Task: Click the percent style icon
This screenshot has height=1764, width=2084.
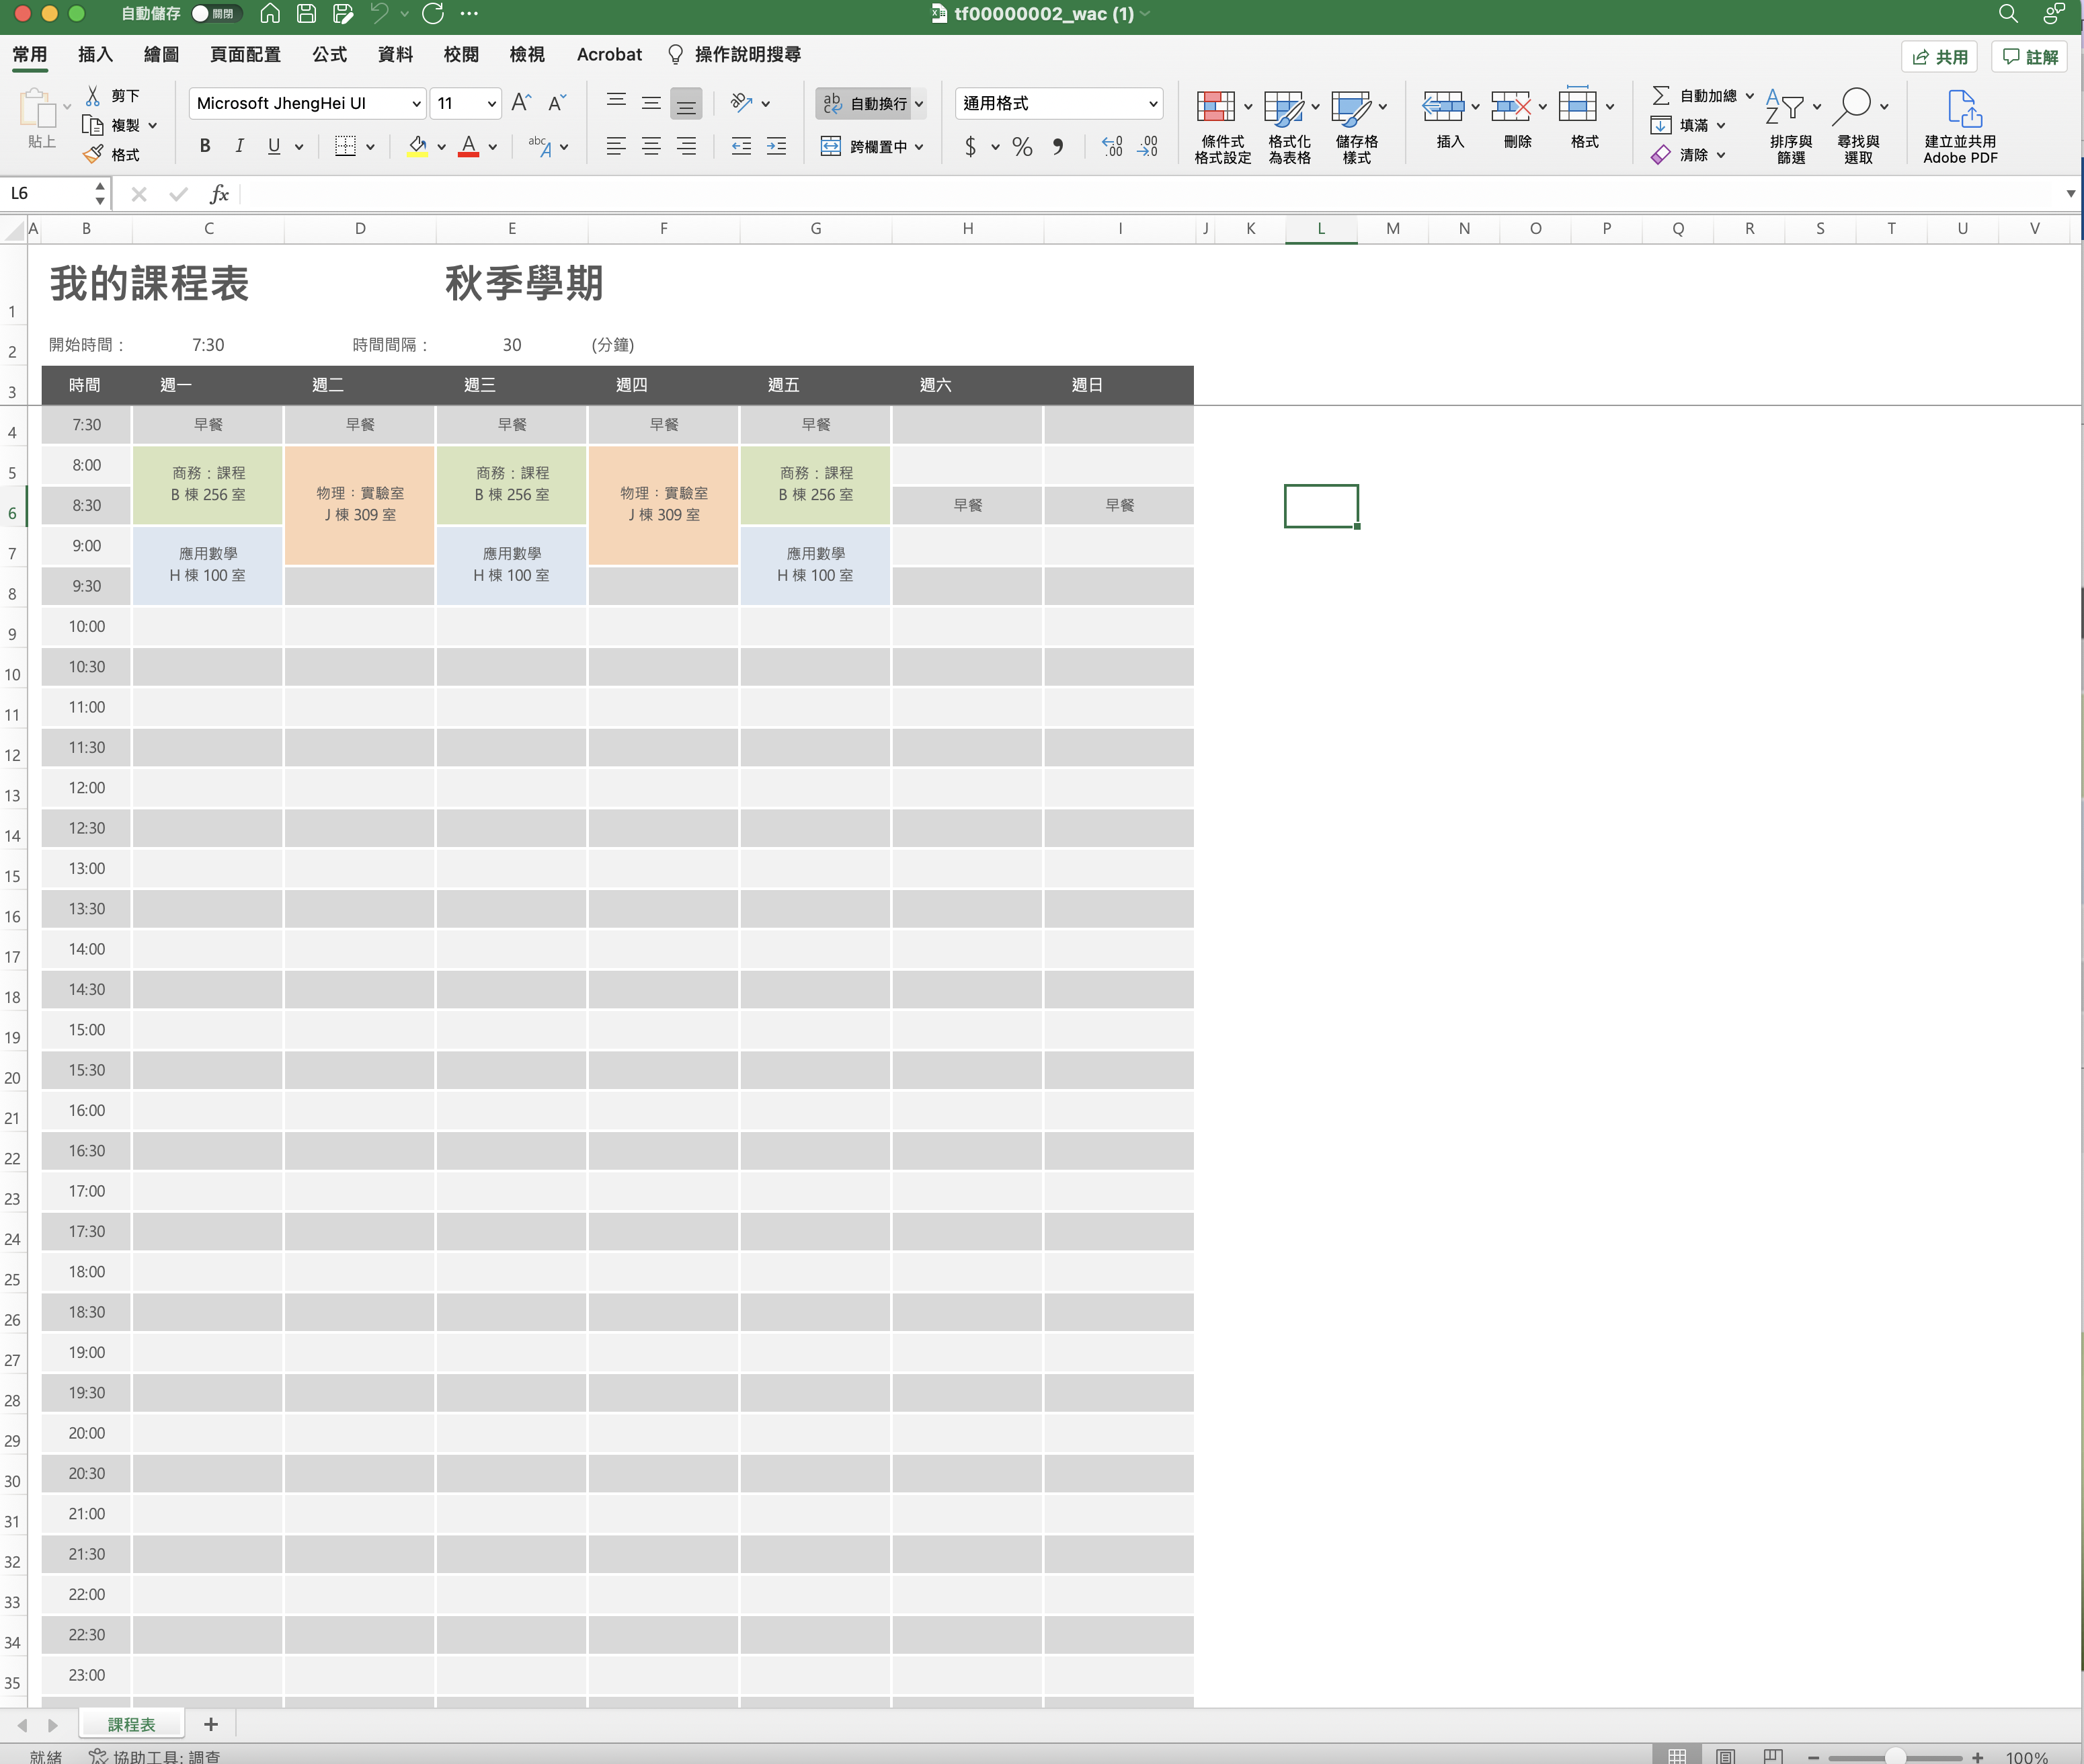Action: [x=1021, y=147]
